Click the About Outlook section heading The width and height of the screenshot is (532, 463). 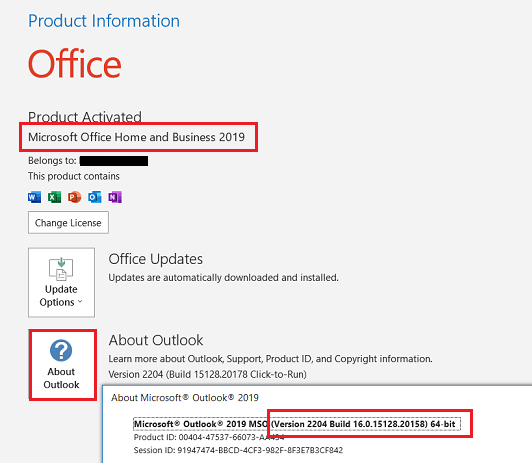[x=156, y=340]
